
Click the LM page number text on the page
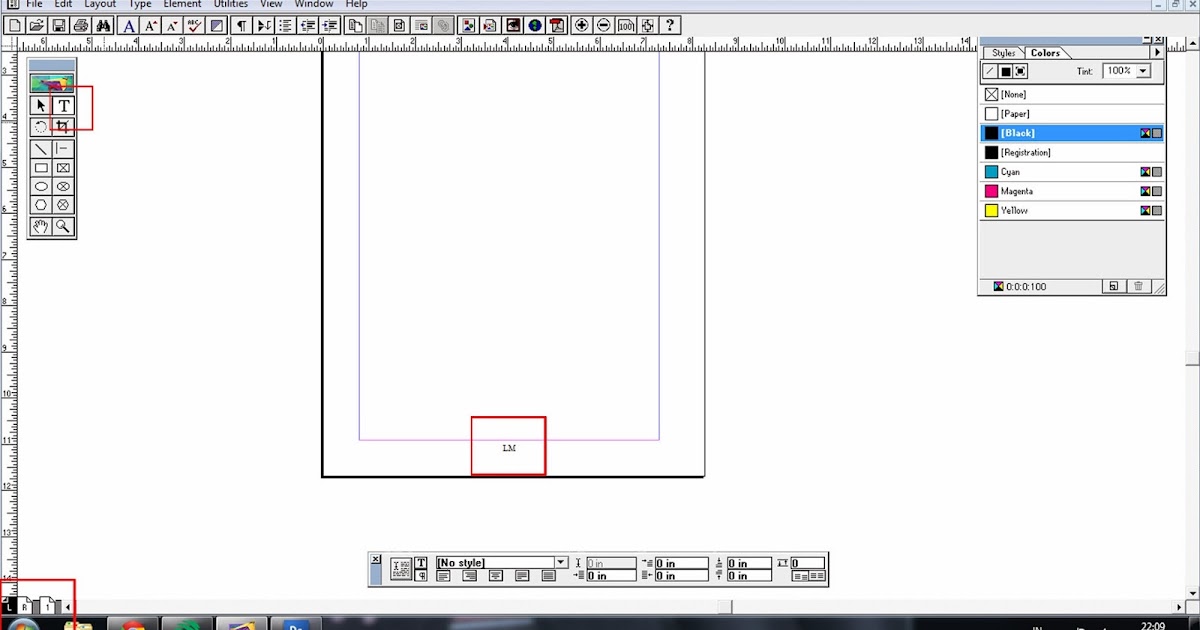coord(509,448)
